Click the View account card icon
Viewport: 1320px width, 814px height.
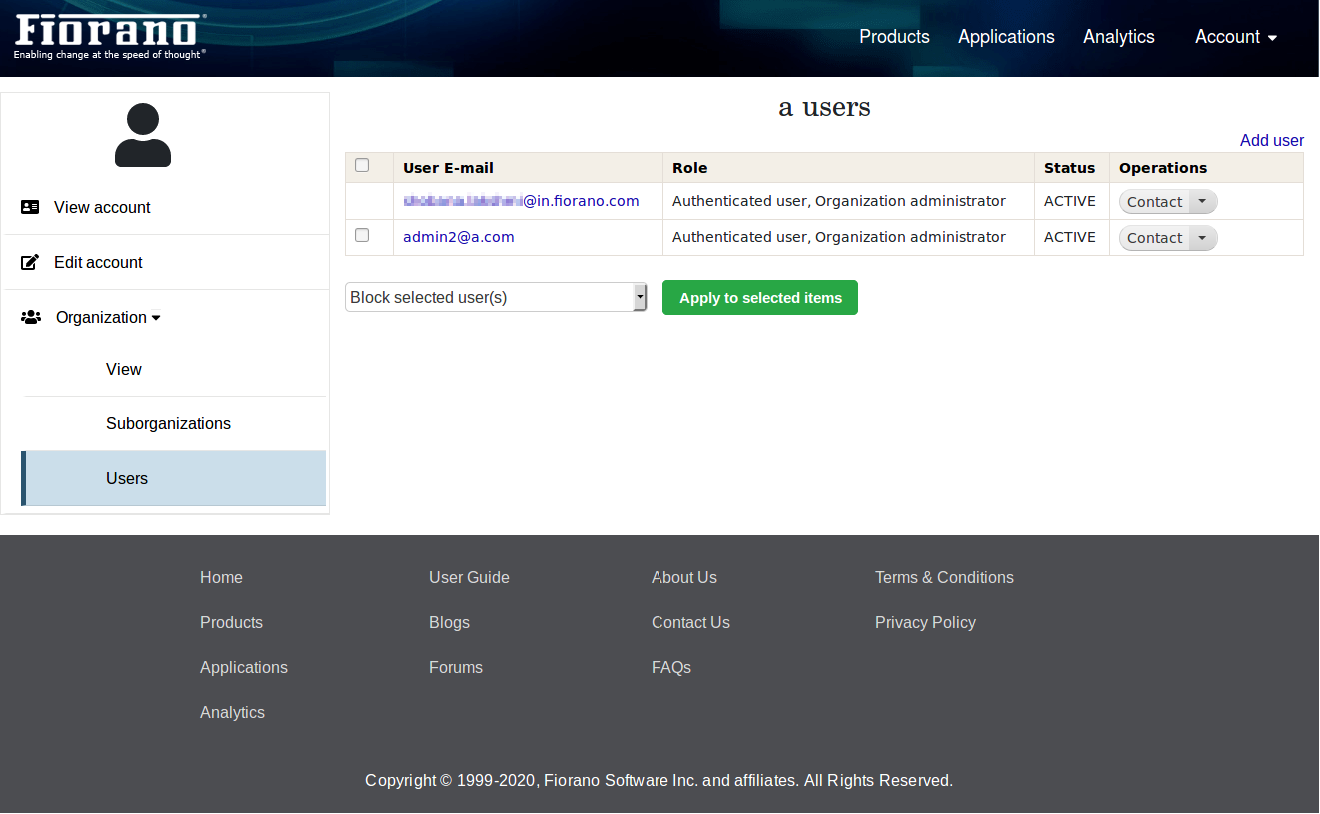(x=30, y=207)
